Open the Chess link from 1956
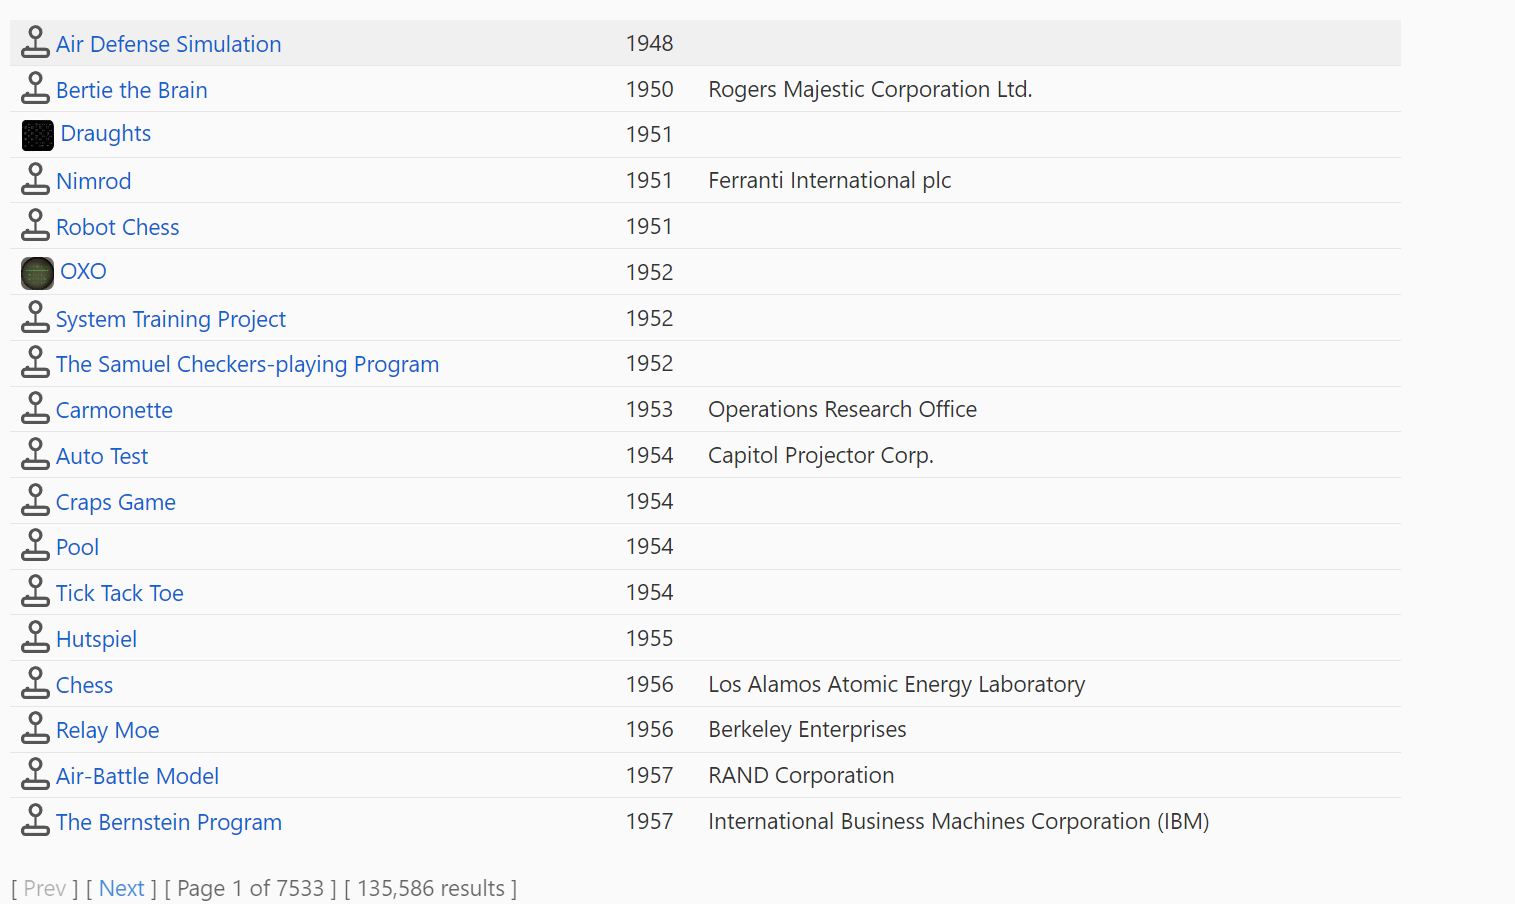 (85, 685)
